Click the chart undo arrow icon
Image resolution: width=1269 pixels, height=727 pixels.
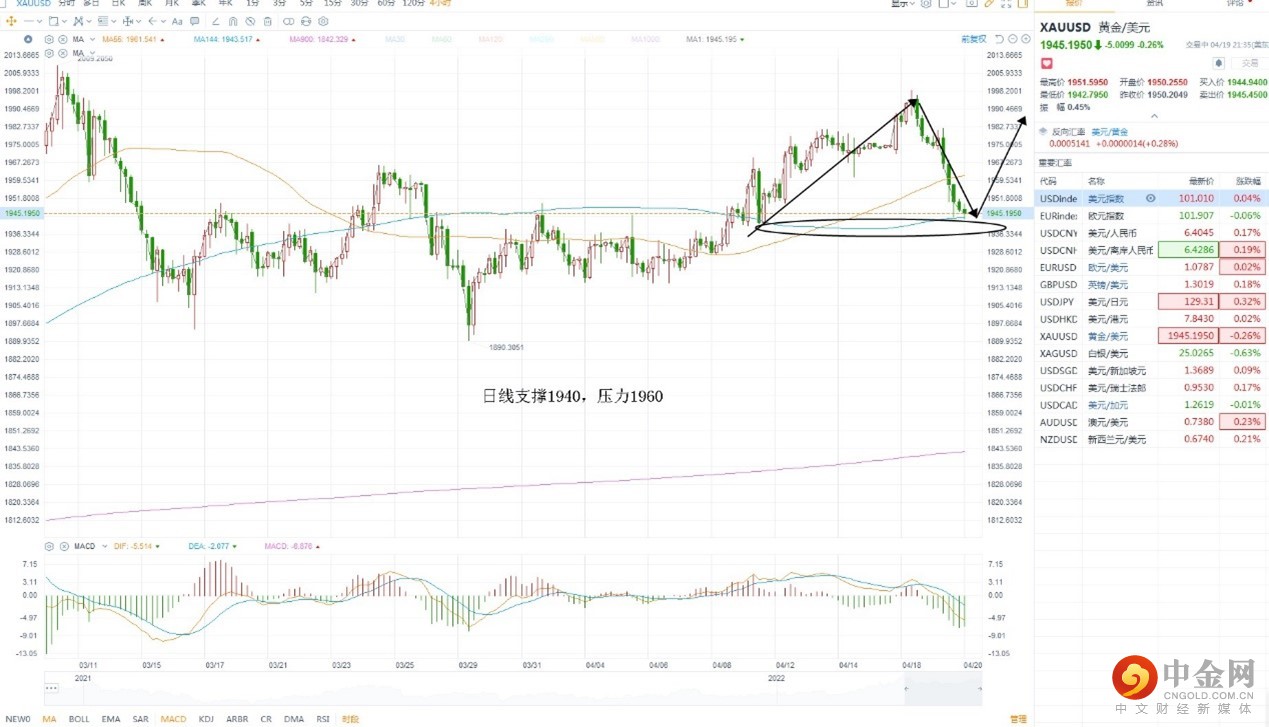tap(999, 39)
